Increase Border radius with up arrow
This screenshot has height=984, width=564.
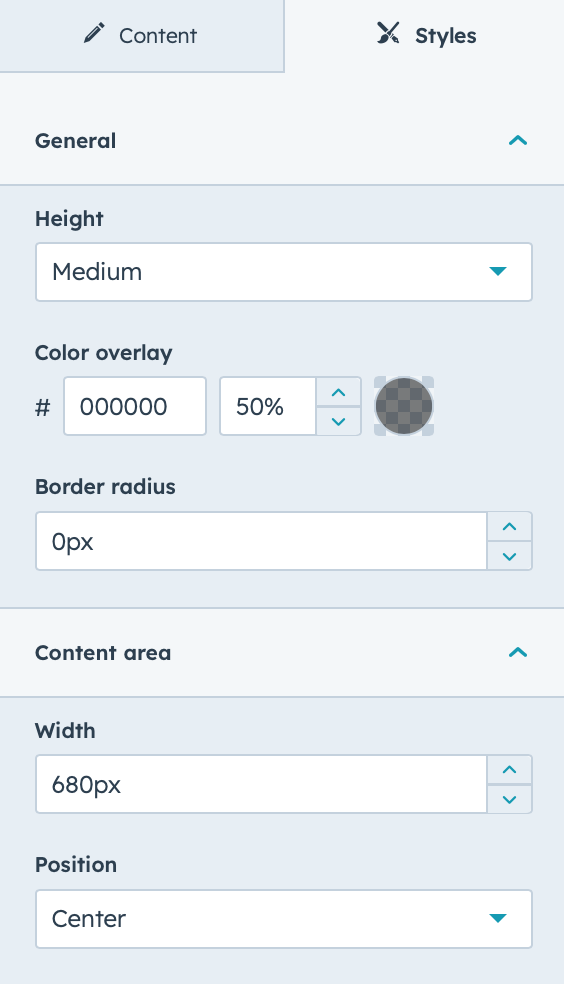click(x=509, y=527)
